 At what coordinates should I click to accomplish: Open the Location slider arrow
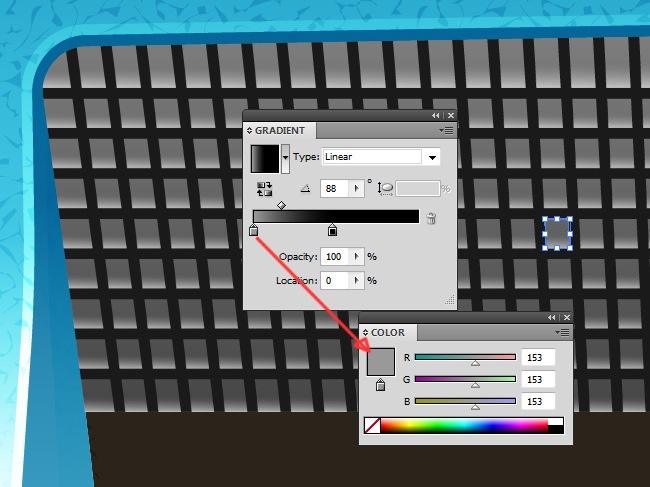click(x=357, y=281)
